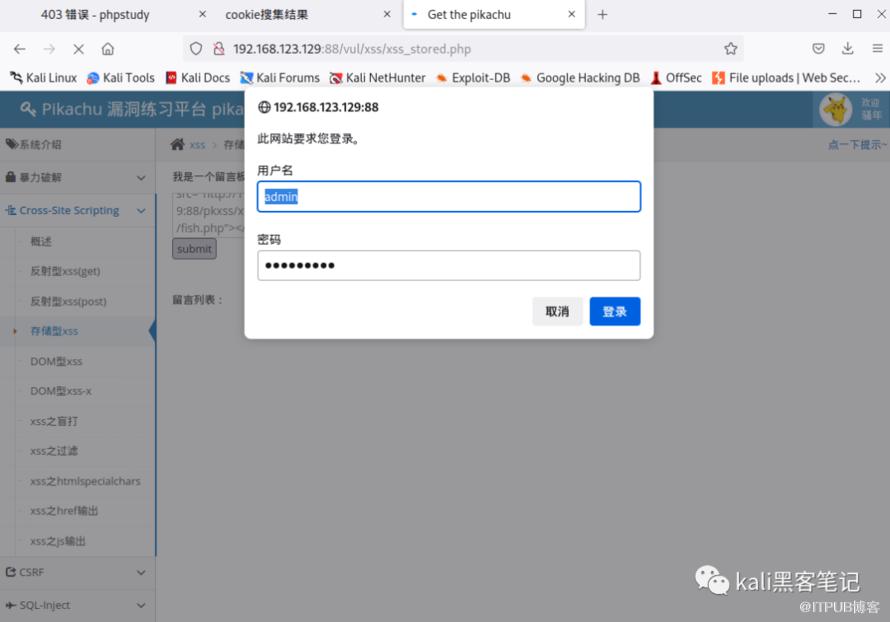Select 存储型xss in the sidebar
The image size is (890, 622).
click(54, 331)
